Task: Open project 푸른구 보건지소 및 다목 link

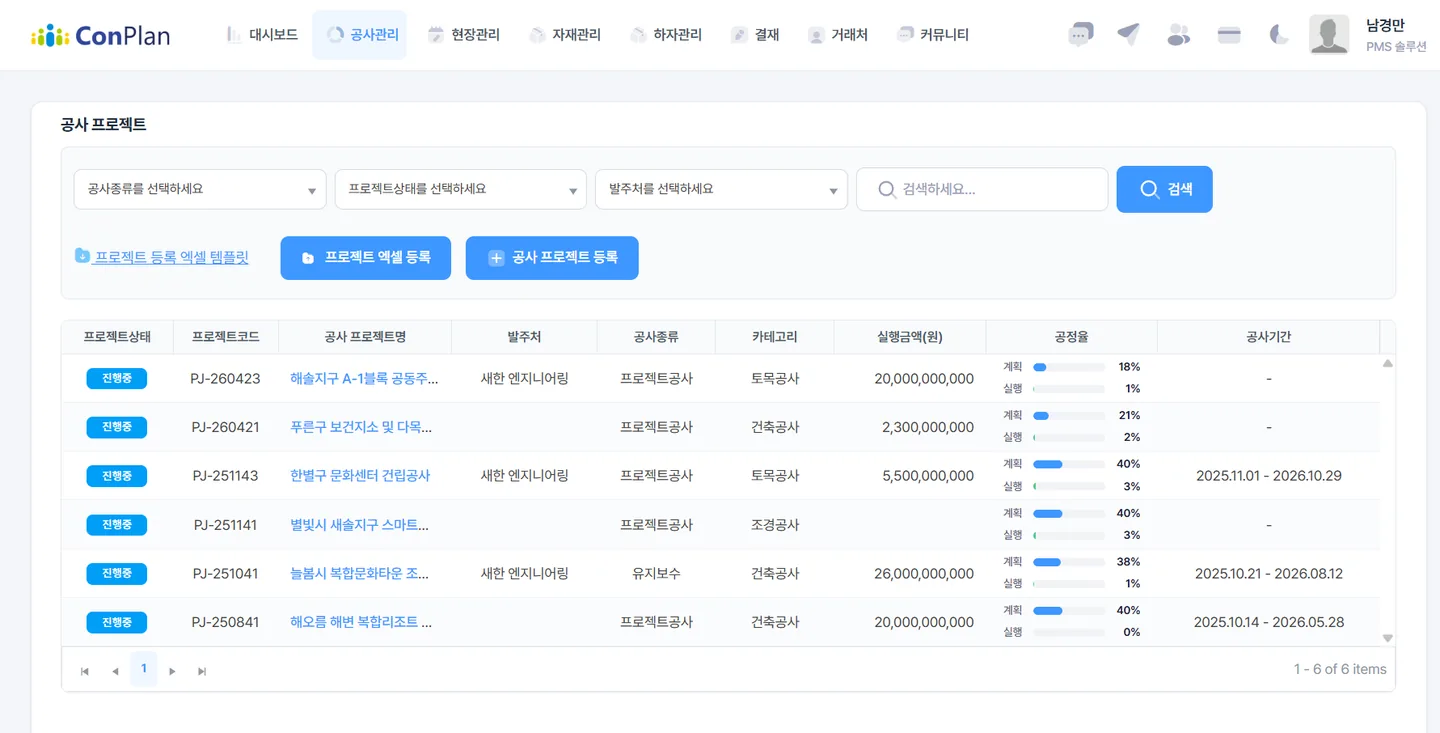Action: coord(361,427)
